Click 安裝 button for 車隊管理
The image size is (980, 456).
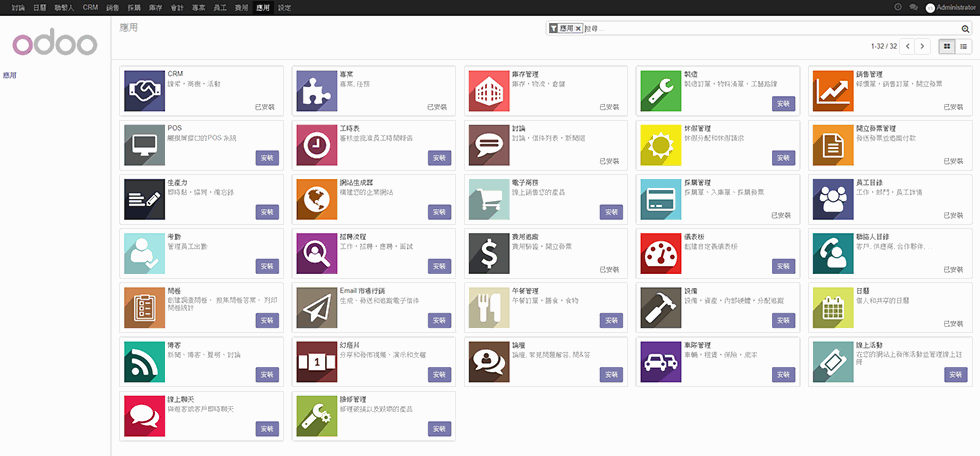tap(783, 374)
